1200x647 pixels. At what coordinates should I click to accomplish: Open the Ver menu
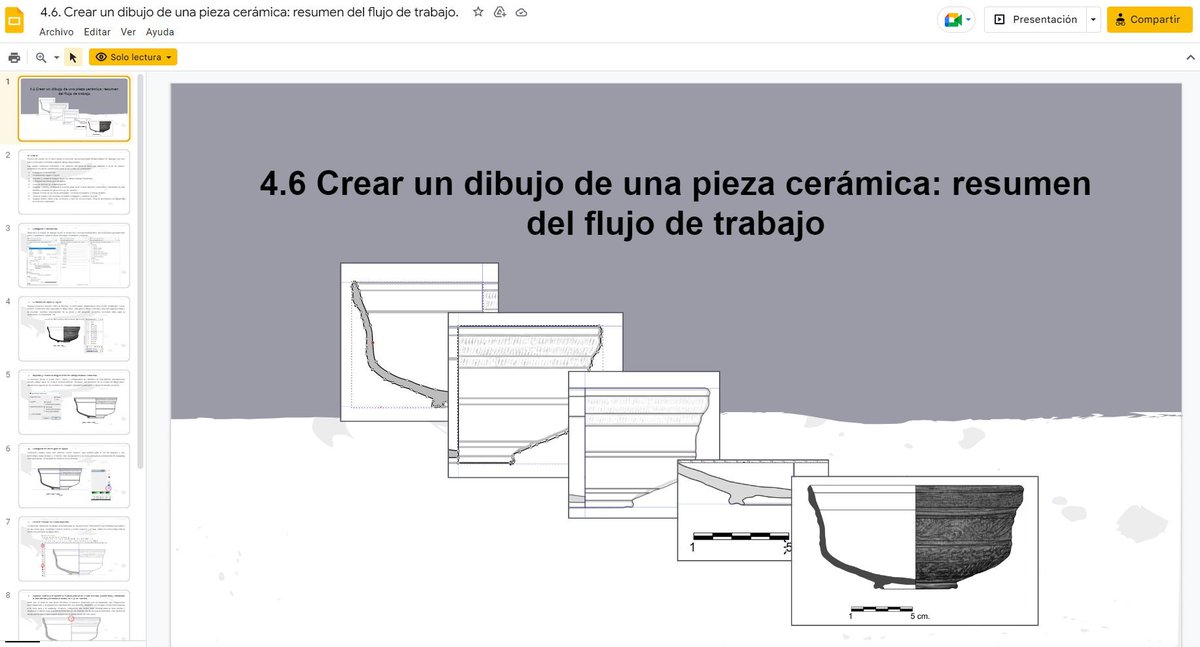click(128, 31)
